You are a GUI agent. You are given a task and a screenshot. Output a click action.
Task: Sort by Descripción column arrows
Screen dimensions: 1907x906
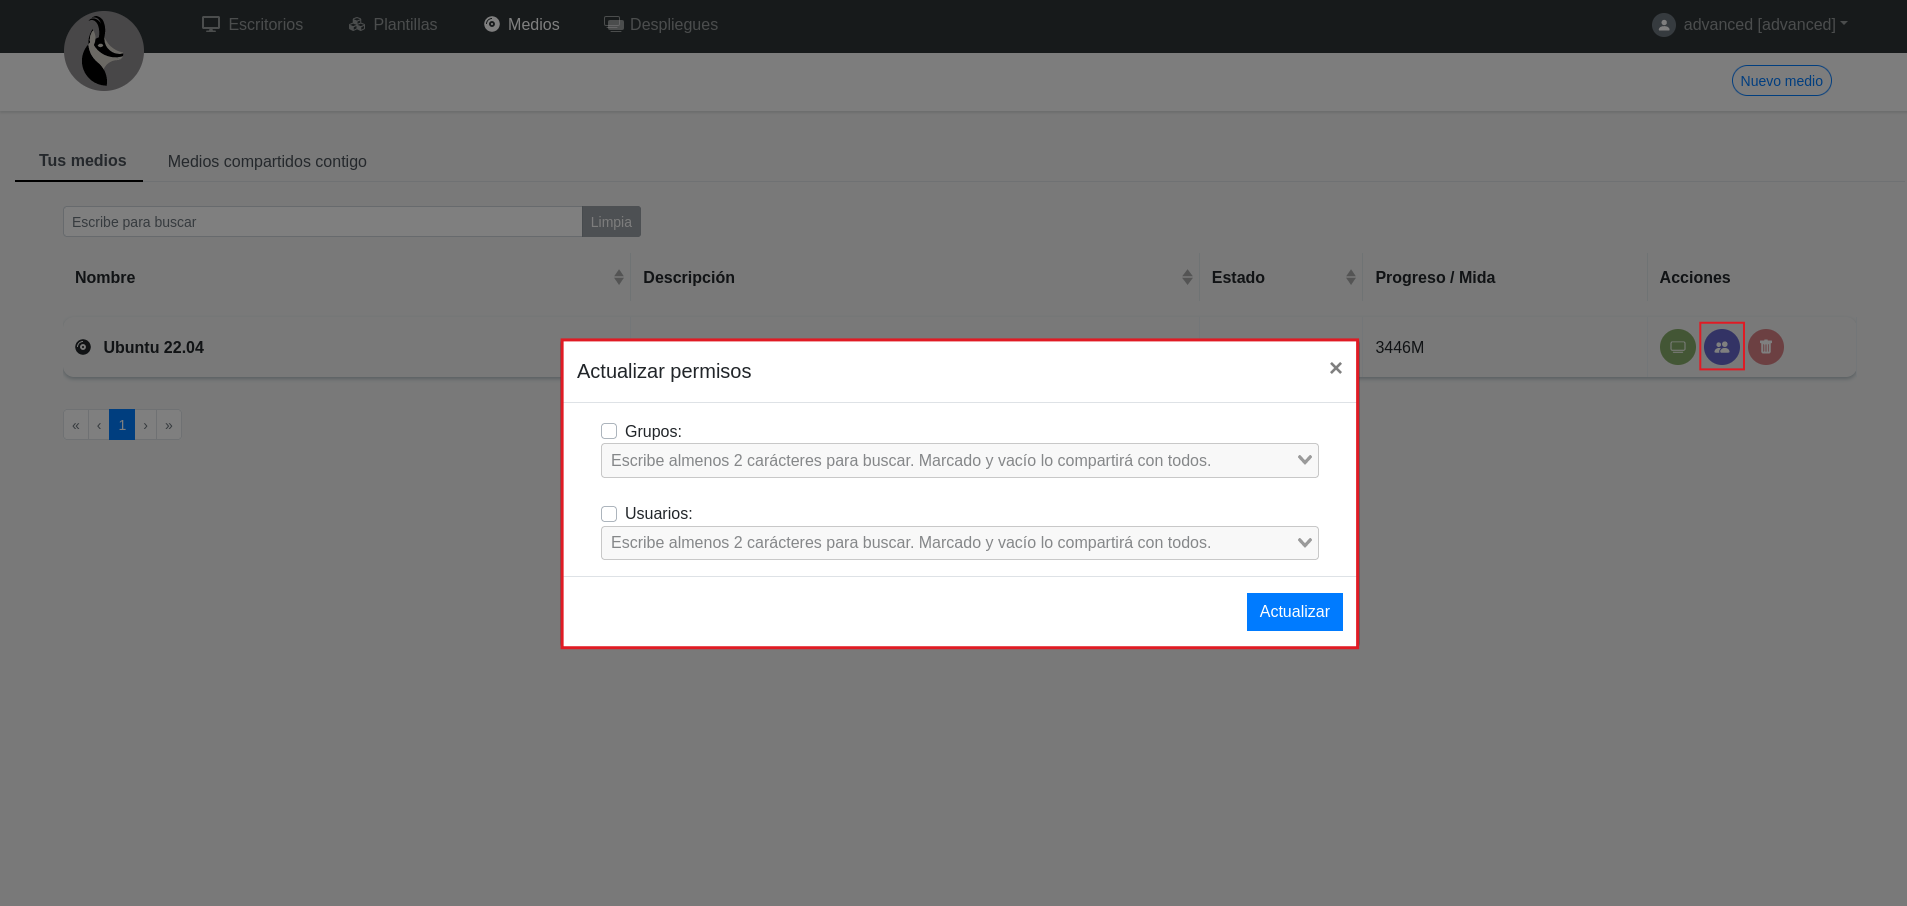[1186, 277]
